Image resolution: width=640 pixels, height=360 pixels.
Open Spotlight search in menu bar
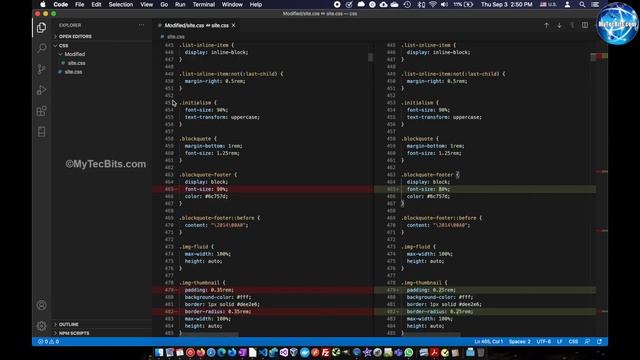coord(582,4)
